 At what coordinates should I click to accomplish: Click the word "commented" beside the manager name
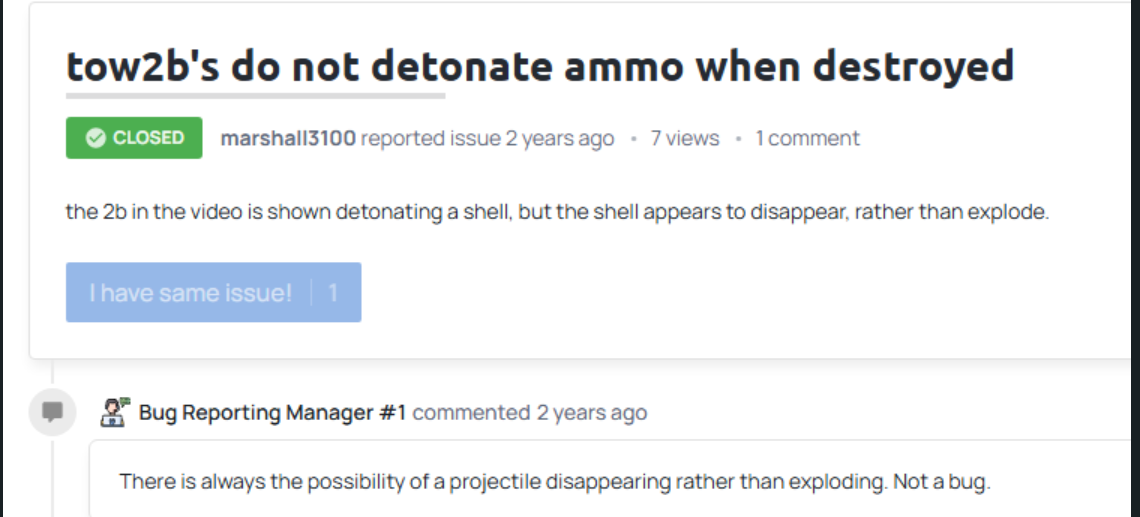pyautogui.click(x=471, y=412)
